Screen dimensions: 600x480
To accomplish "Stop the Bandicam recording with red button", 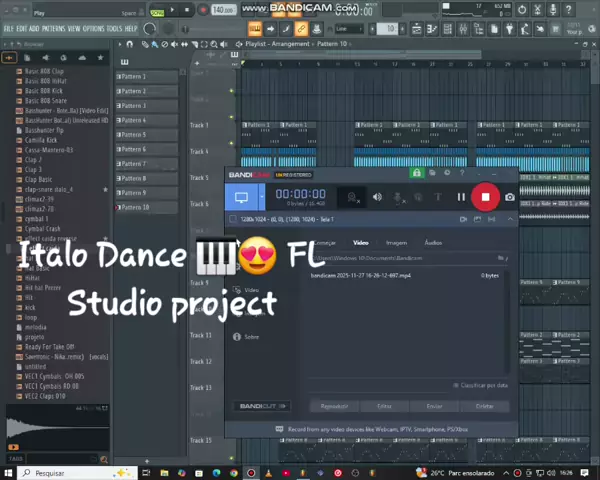I will (x=485, y=197).
